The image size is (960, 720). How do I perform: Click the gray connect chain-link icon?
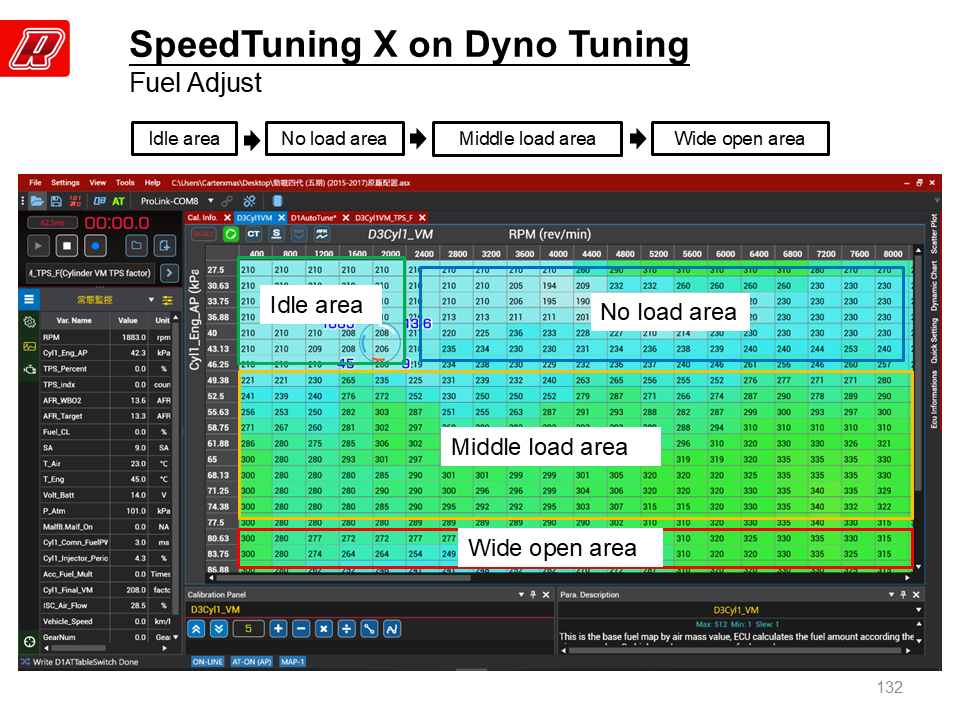(227, 201)
